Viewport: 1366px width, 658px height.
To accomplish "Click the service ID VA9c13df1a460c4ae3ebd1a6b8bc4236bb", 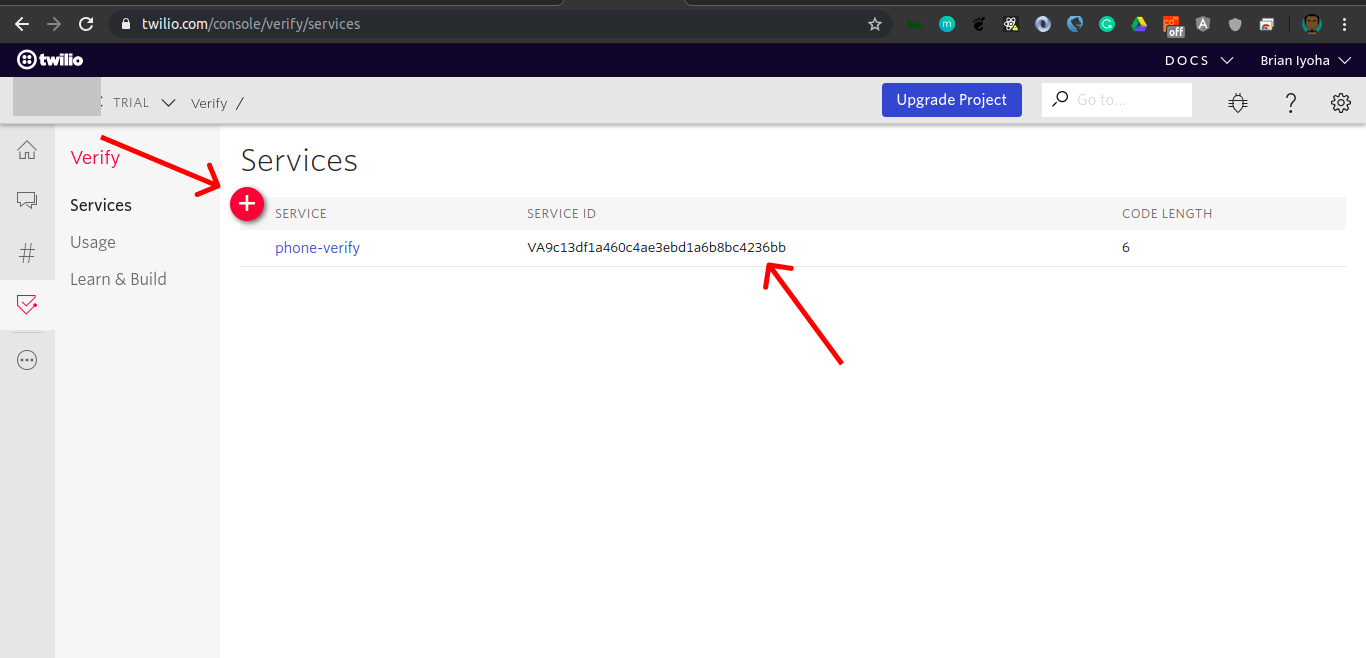I will (x=657, y=247).
